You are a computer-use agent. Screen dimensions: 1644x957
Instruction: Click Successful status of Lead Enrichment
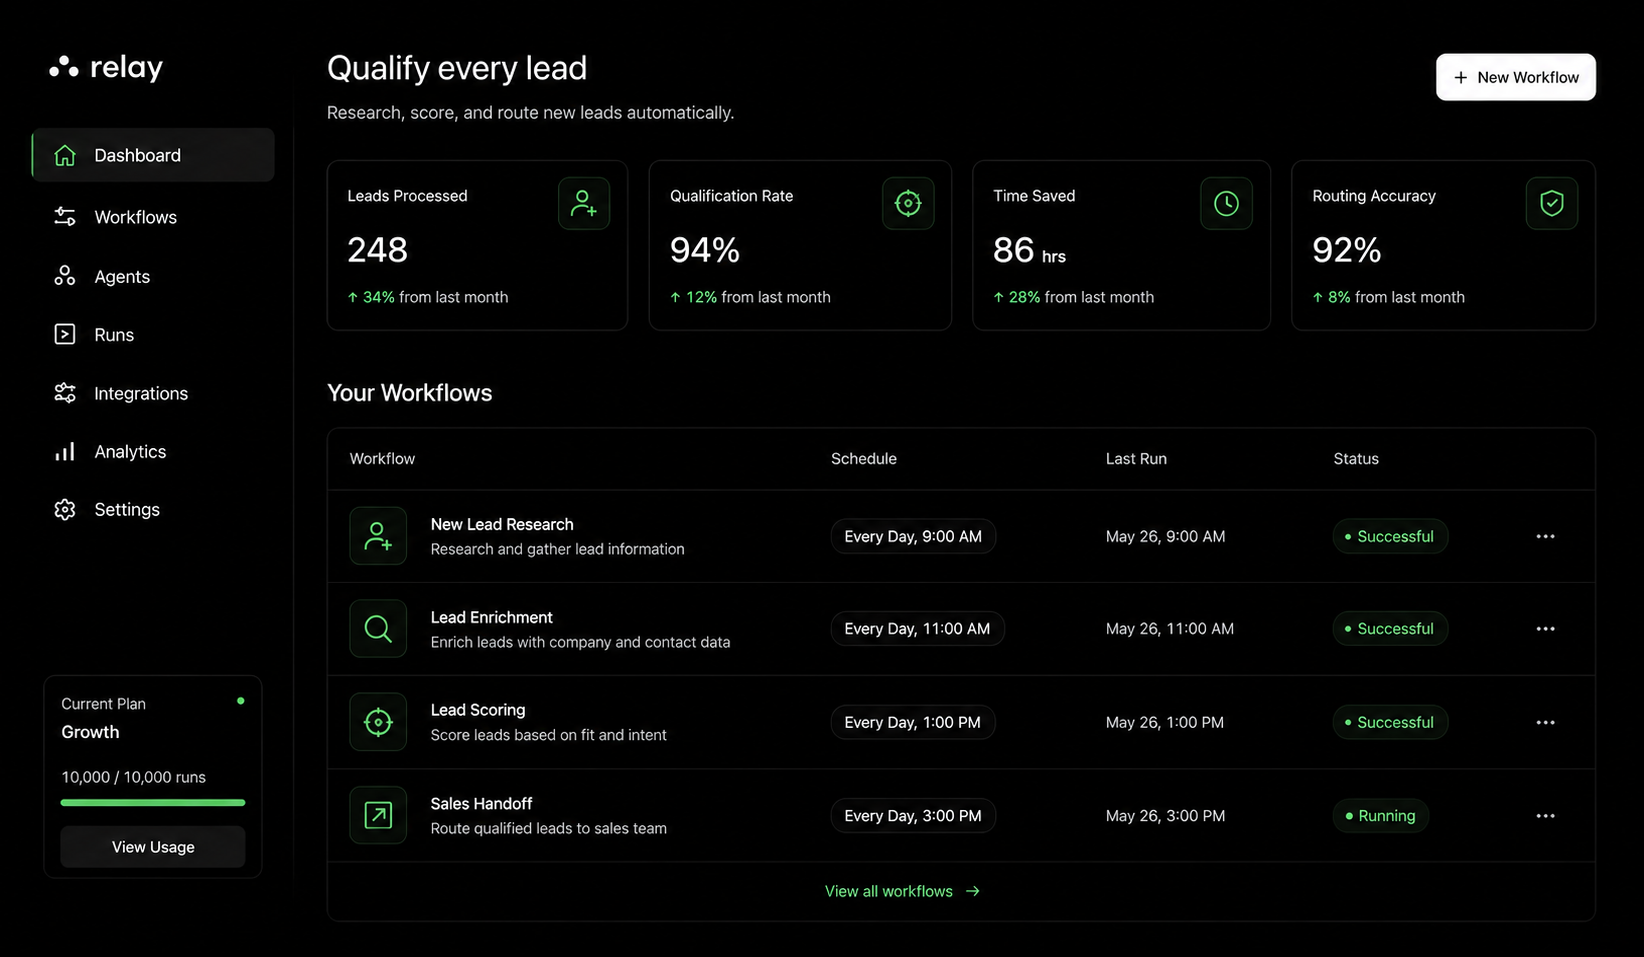(x=1390, y=629)
